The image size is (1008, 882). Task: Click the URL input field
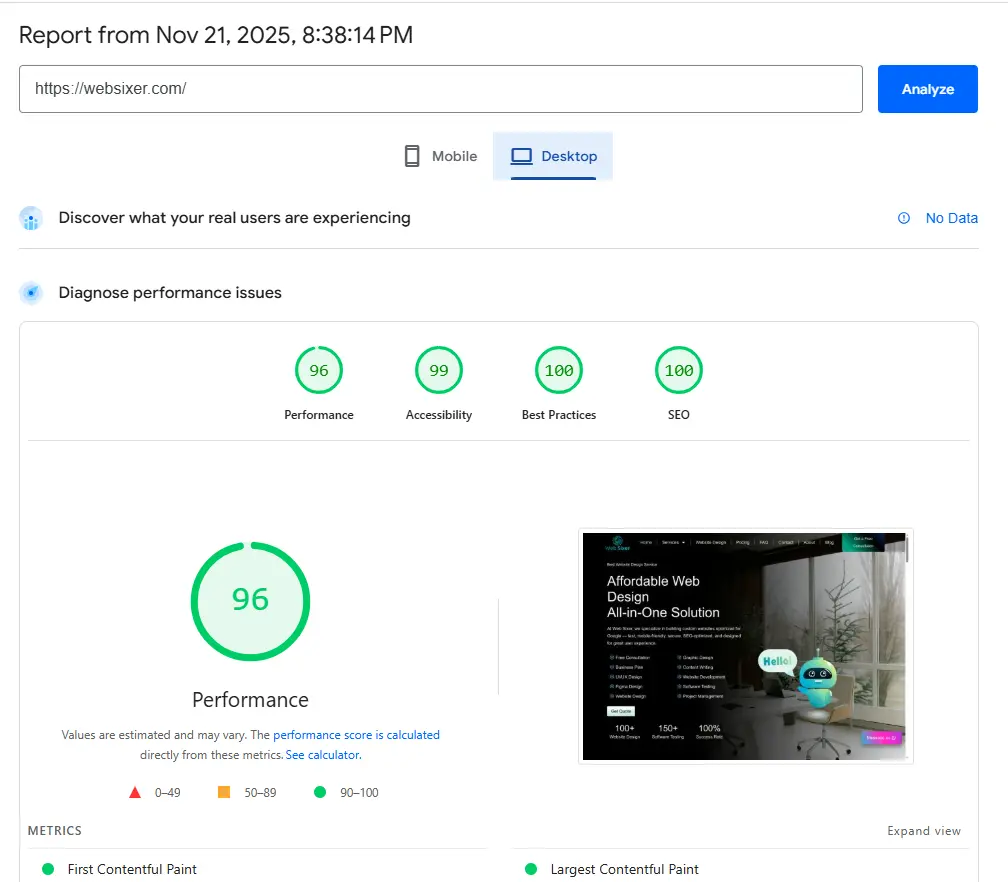440,89
